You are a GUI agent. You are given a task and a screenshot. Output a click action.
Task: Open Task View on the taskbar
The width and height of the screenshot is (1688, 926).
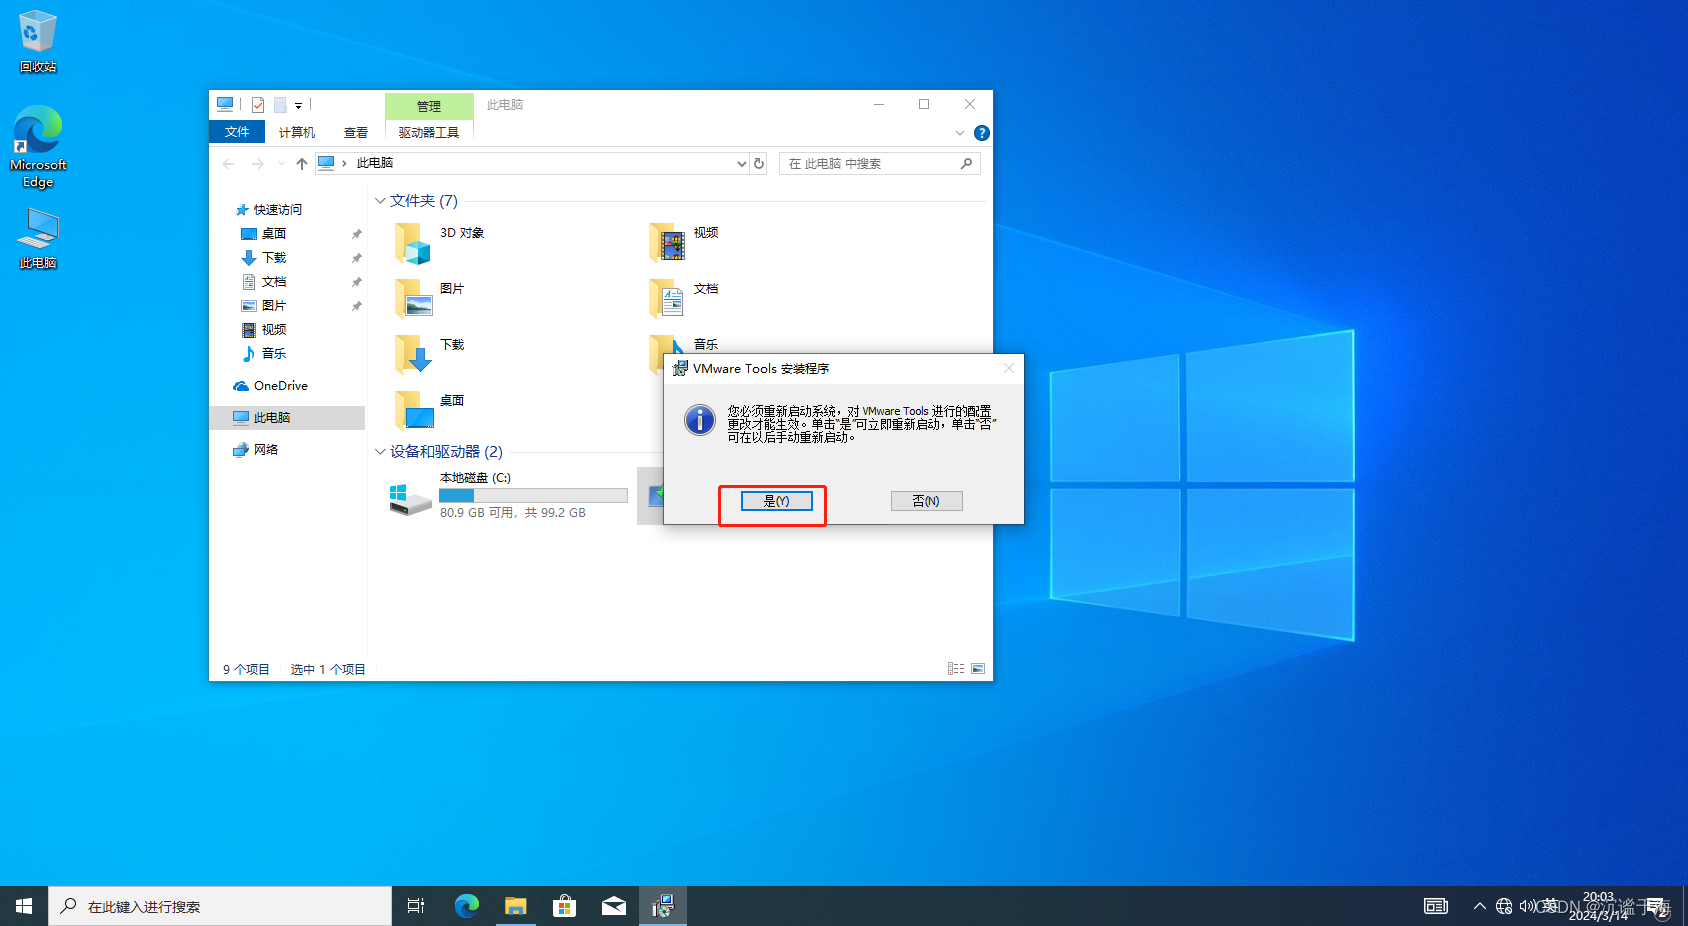[x=415, y=905]
